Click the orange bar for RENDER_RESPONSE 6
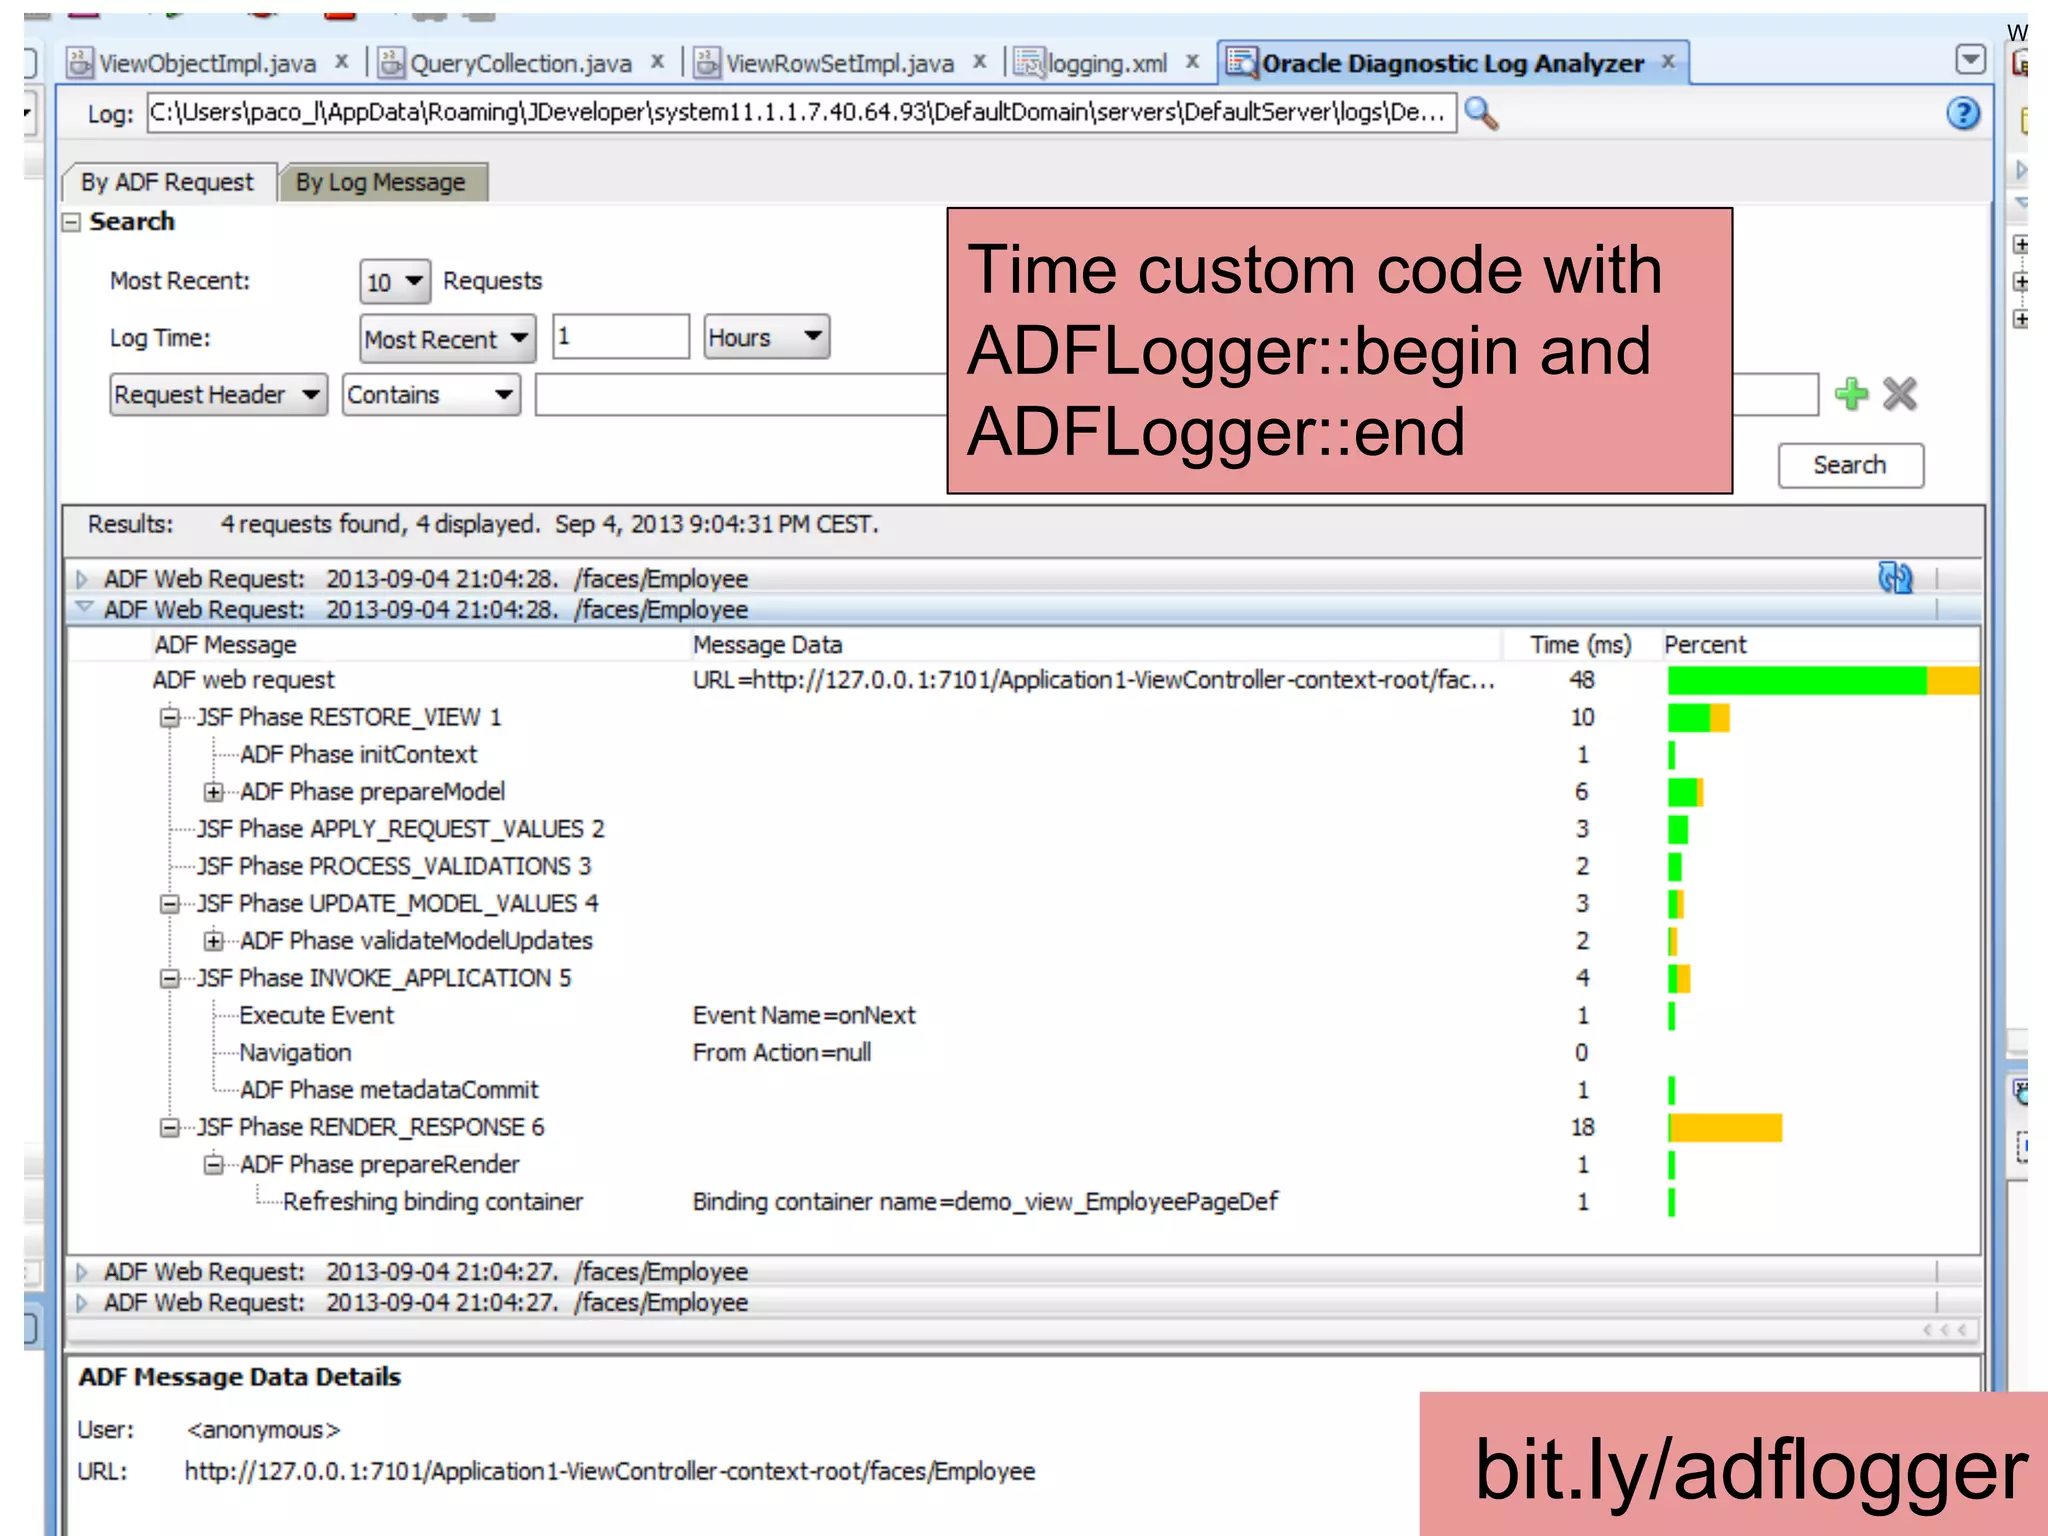The width and height of the screenshot is (2048, 1536). pos(1725,1128)
